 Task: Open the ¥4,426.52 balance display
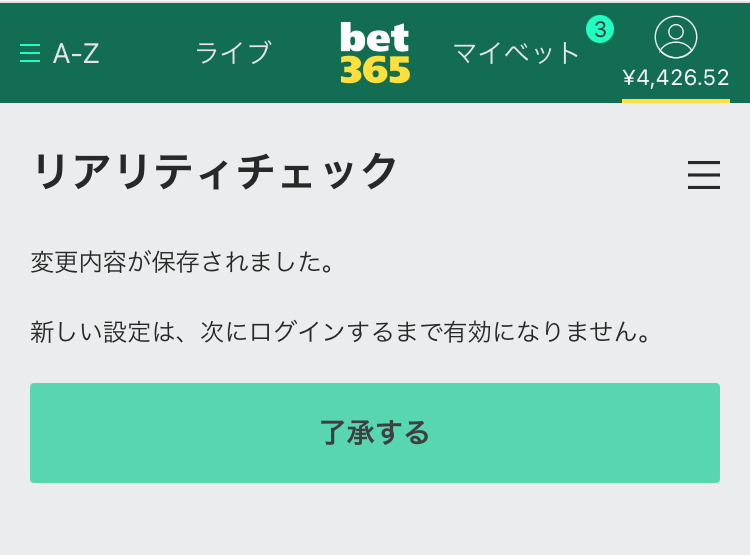coord(676,78)
